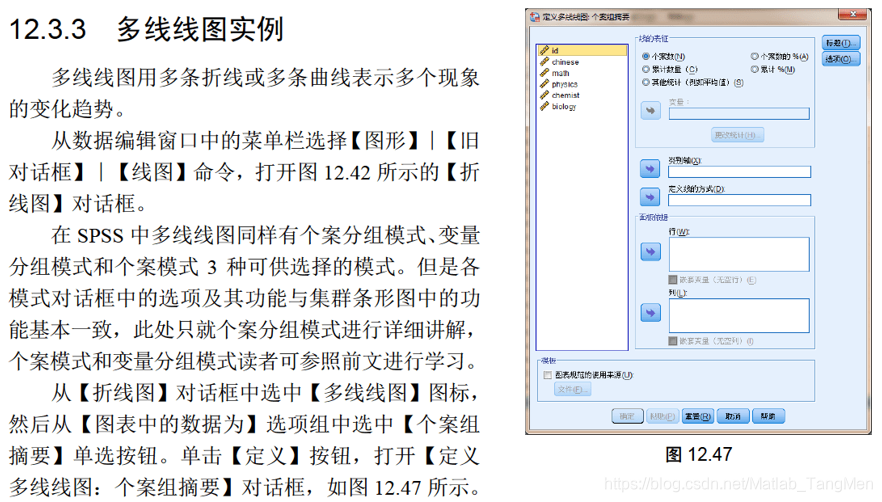882x502 pixels.
Task: Select the chemist variable in list
Action: [582, 95]
